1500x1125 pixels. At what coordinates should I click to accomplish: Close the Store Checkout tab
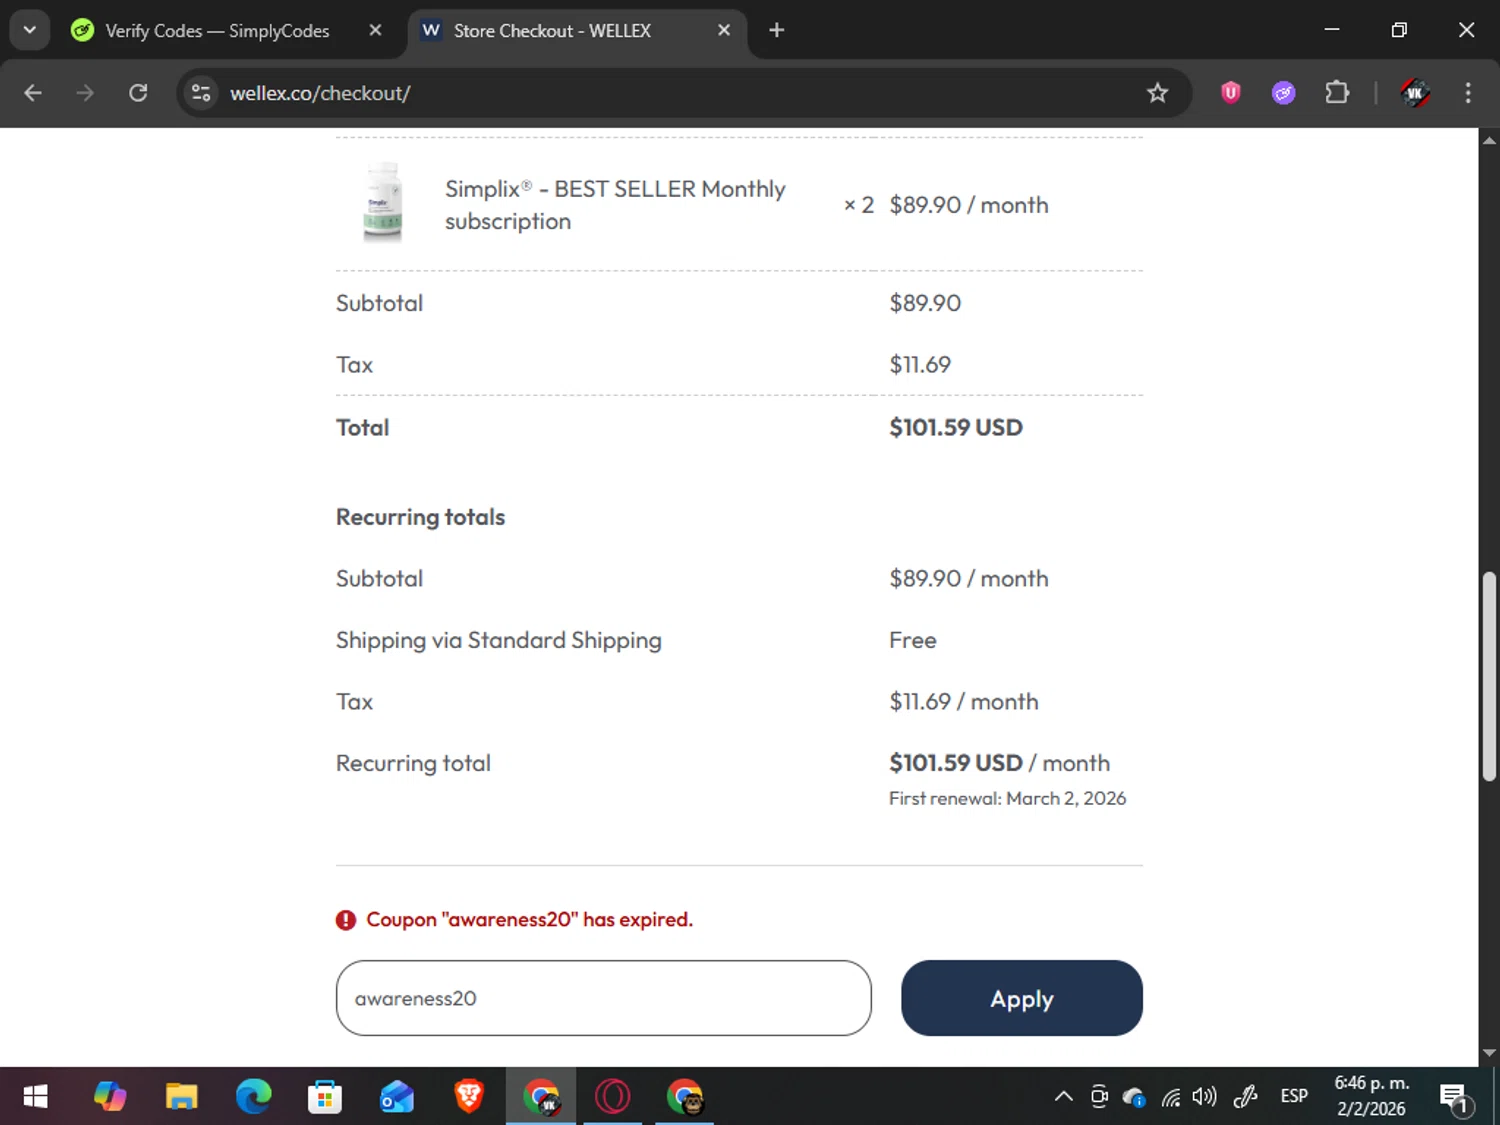[724, 30]
